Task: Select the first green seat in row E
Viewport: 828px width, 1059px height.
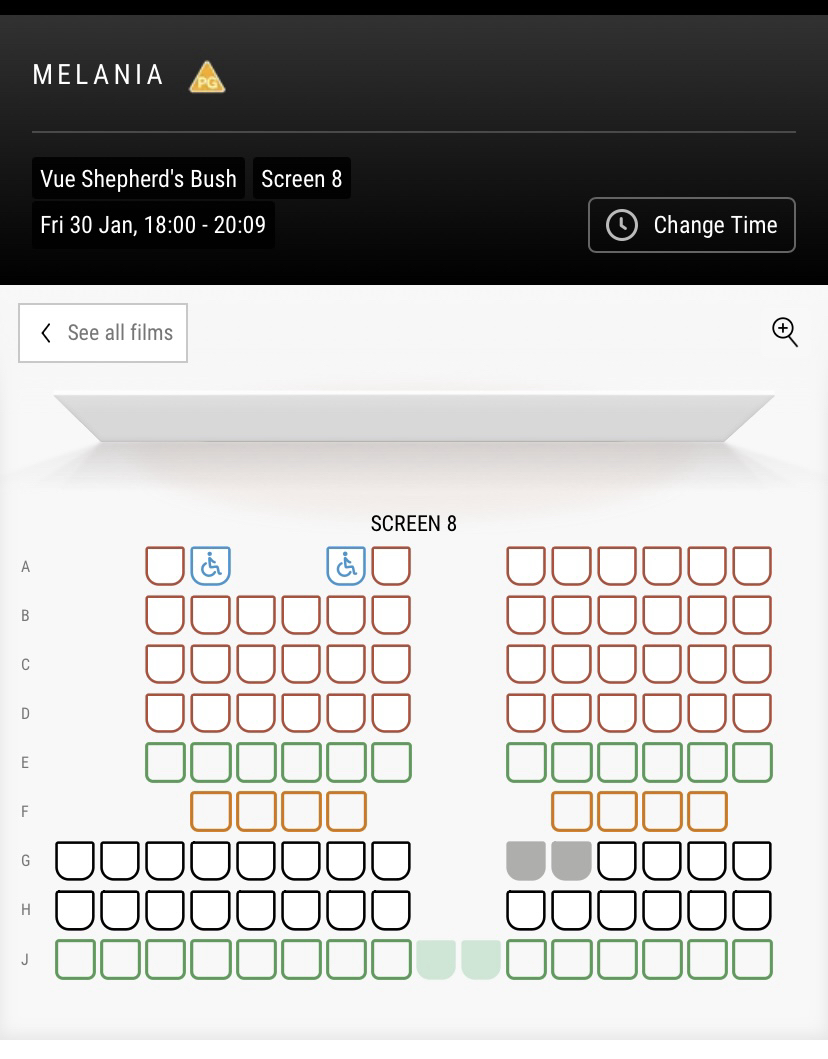Action: (165, 762)
